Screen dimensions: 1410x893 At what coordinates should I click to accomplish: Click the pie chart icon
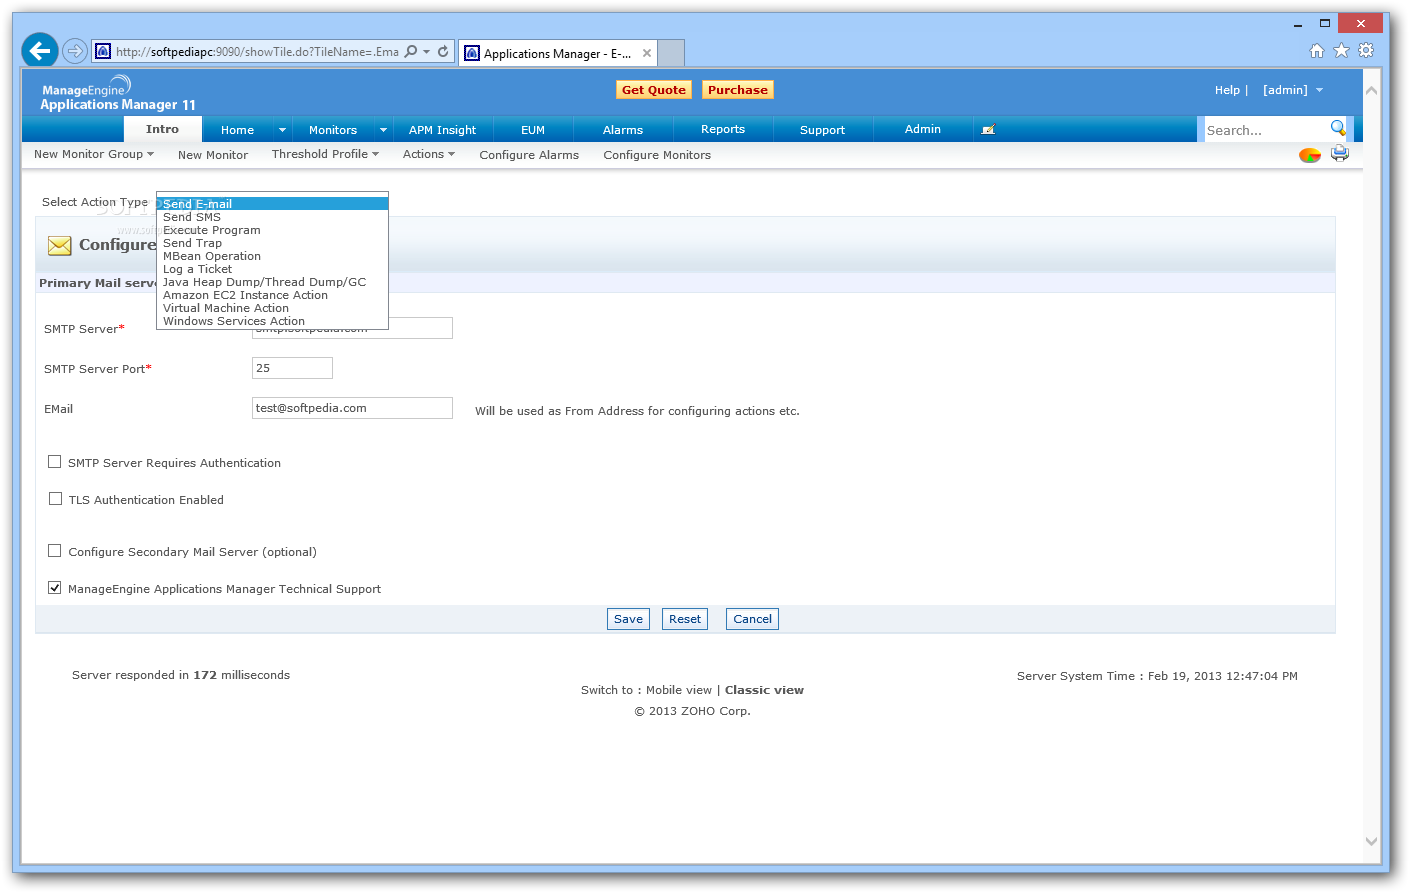coord(1310,155)
